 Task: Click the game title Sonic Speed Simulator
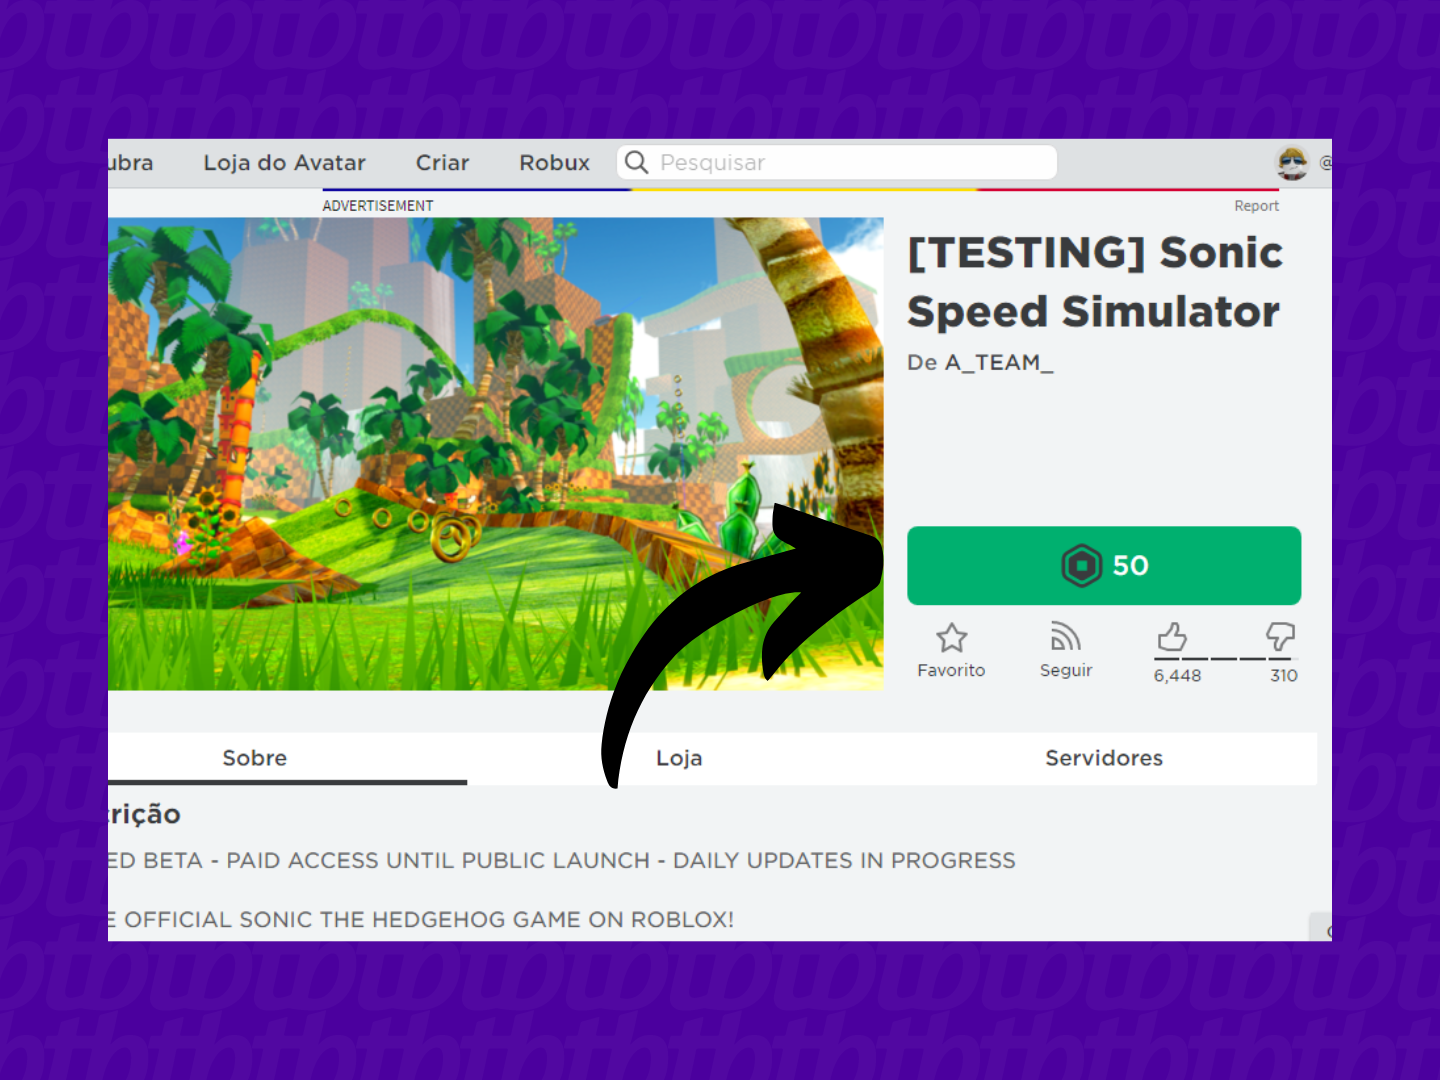click(x=1095, y=282)
